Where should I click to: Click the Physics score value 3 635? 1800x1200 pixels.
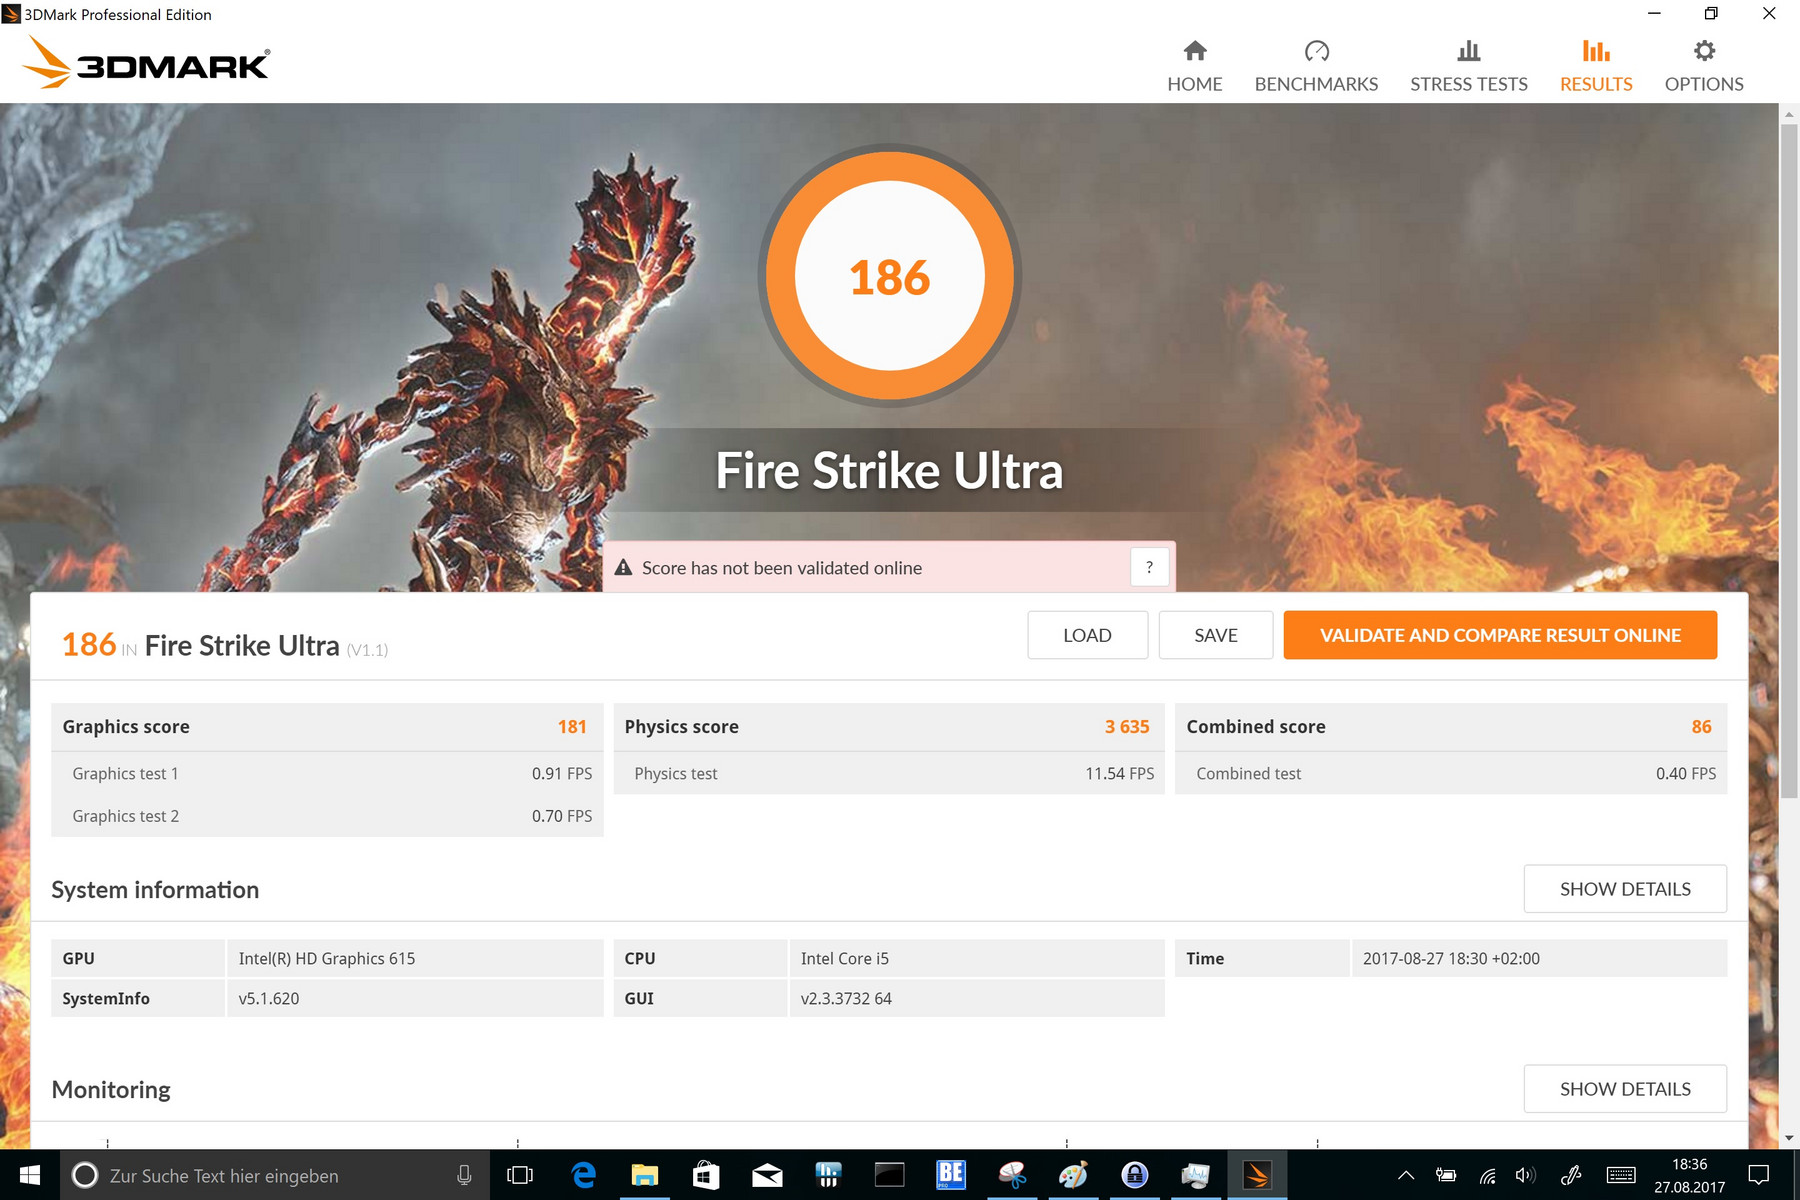click(1127, 727)
